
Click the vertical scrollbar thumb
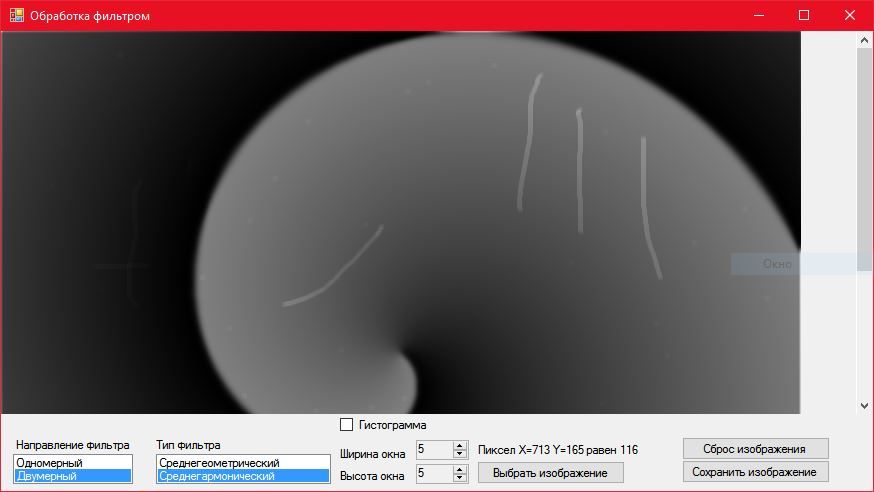865,160
